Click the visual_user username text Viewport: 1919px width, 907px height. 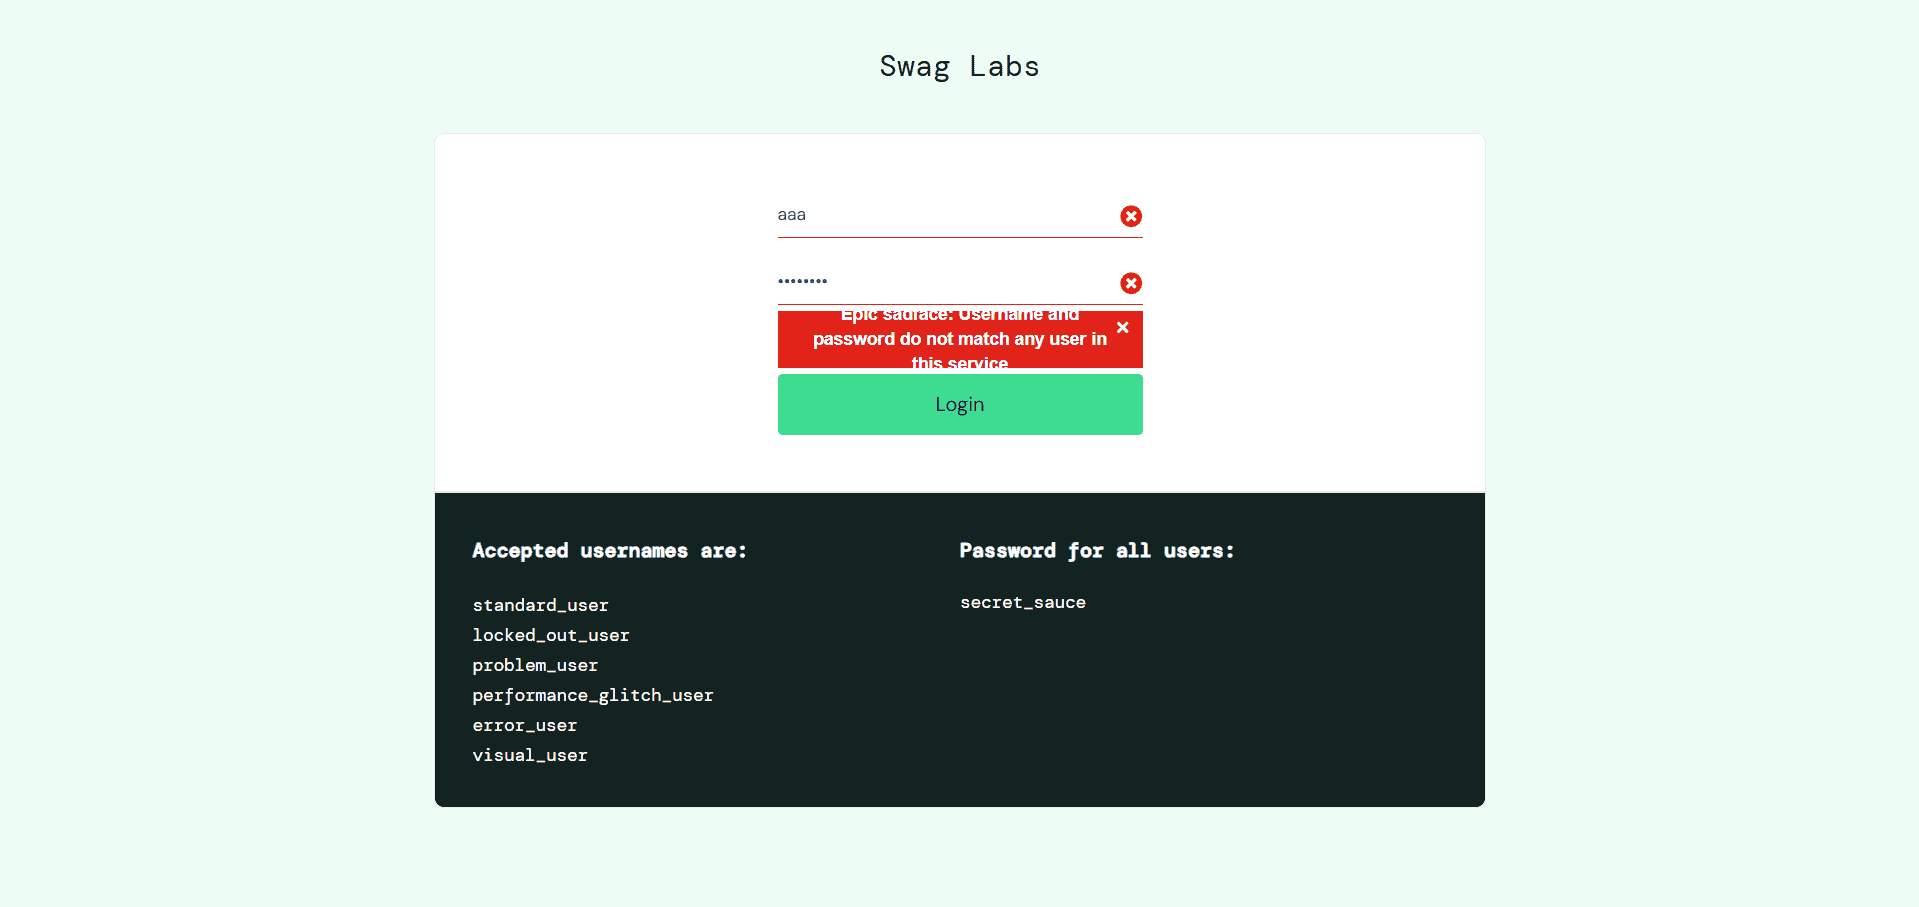point(530,755)
